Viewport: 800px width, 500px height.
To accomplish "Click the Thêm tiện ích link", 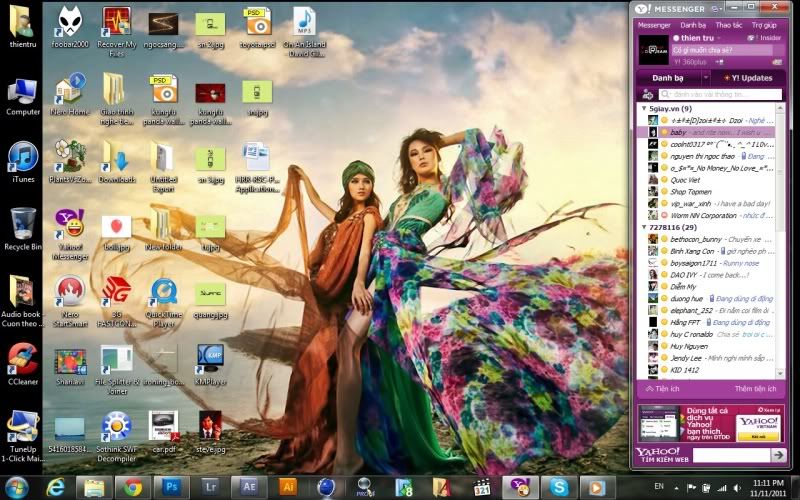I will point(756,388).
